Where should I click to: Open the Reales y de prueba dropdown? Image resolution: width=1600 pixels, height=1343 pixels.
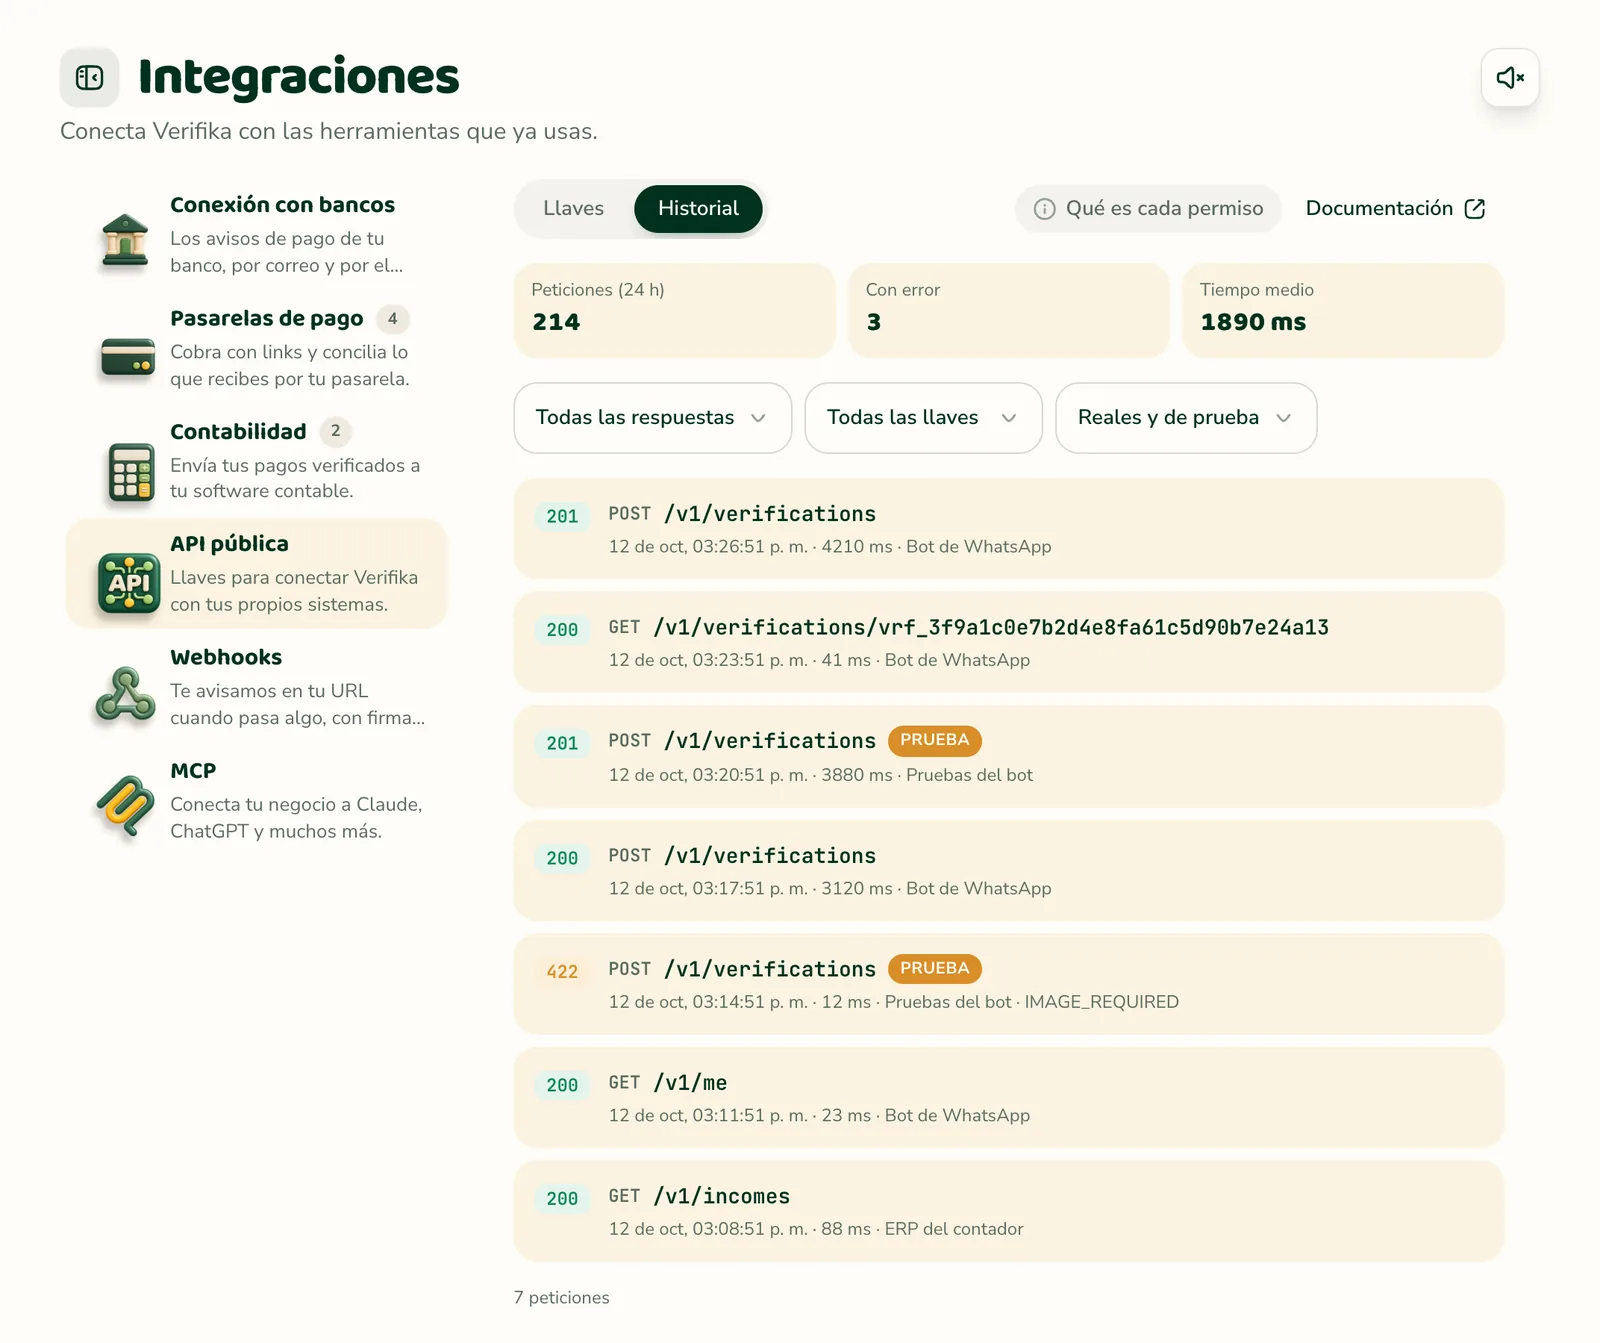click(1186, 418)
